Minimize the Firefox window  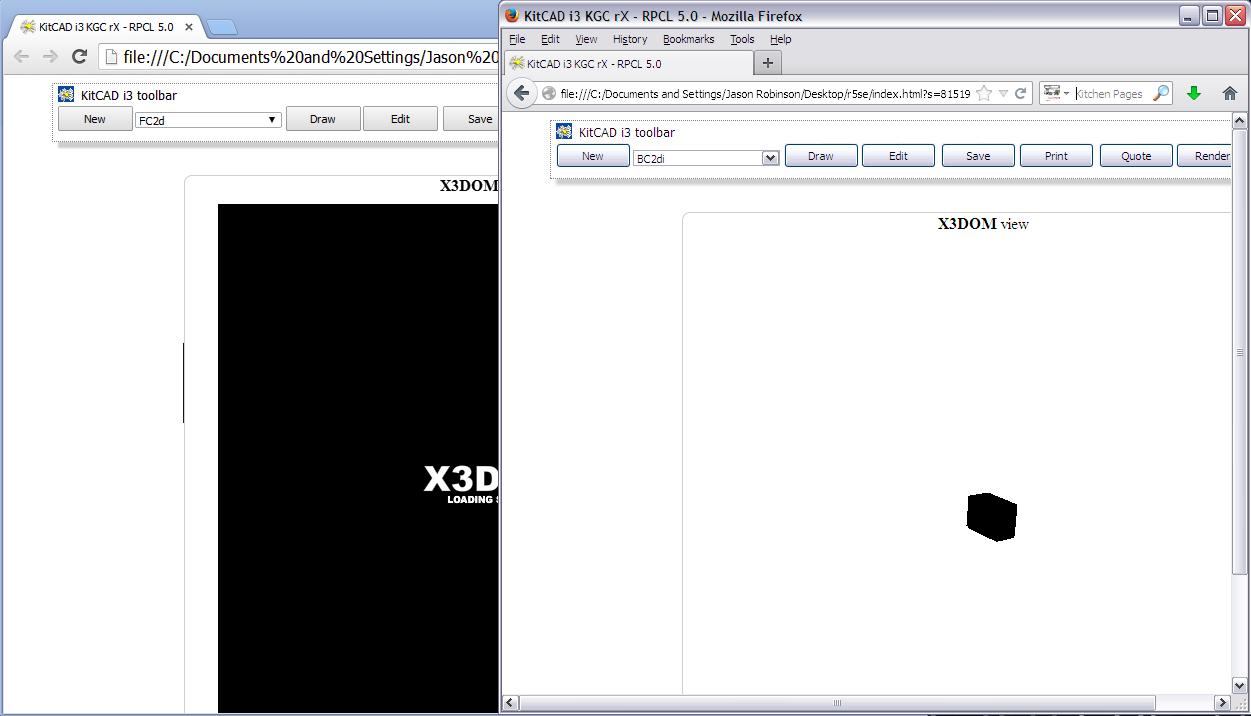coord(1189,15)
